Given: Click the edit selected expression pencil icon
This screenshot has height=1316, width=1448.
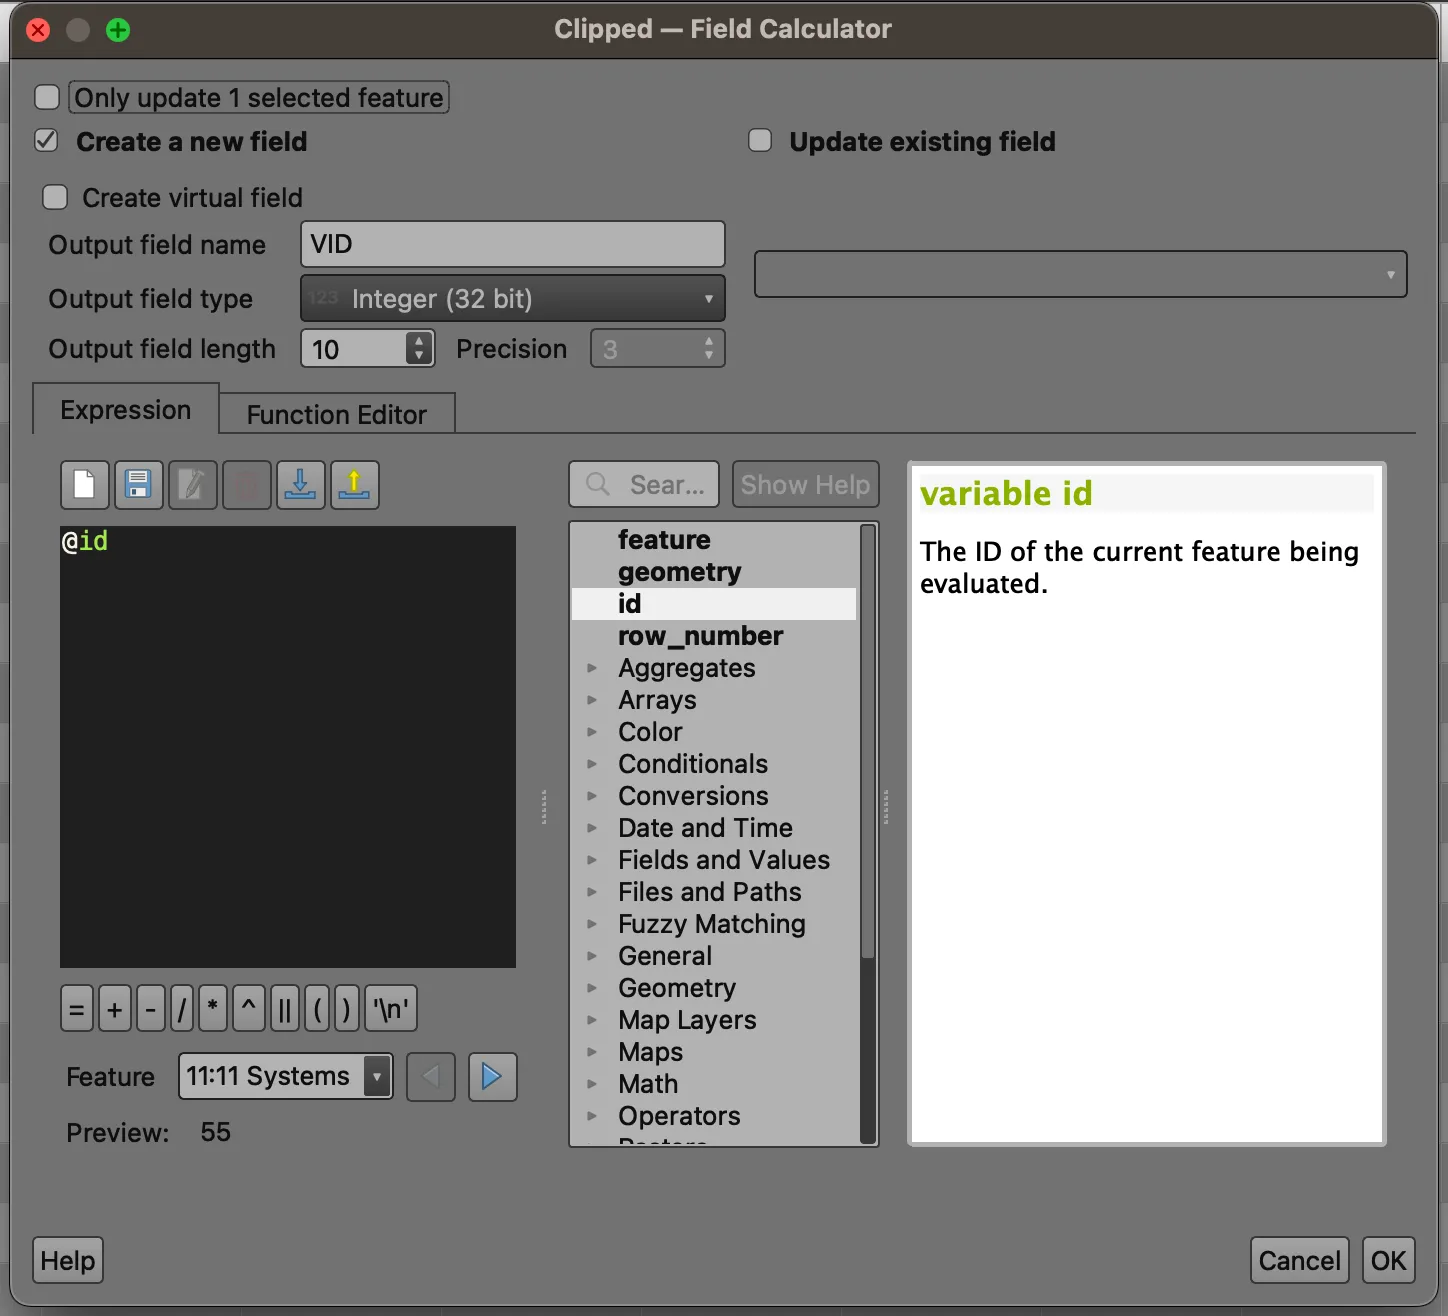Looking at the screenshot, I should click(193, 486).
